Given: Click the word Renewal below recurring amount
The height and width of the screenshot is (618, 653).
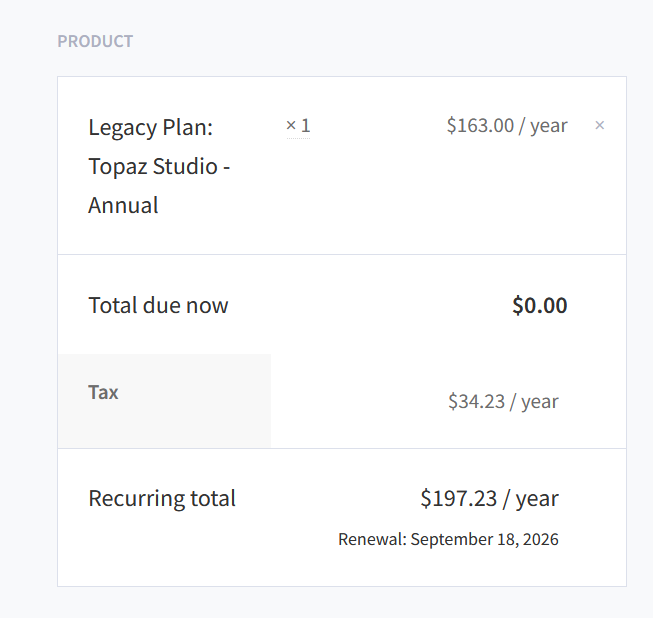Looking at the screenshot, I should tap(371, 540).
